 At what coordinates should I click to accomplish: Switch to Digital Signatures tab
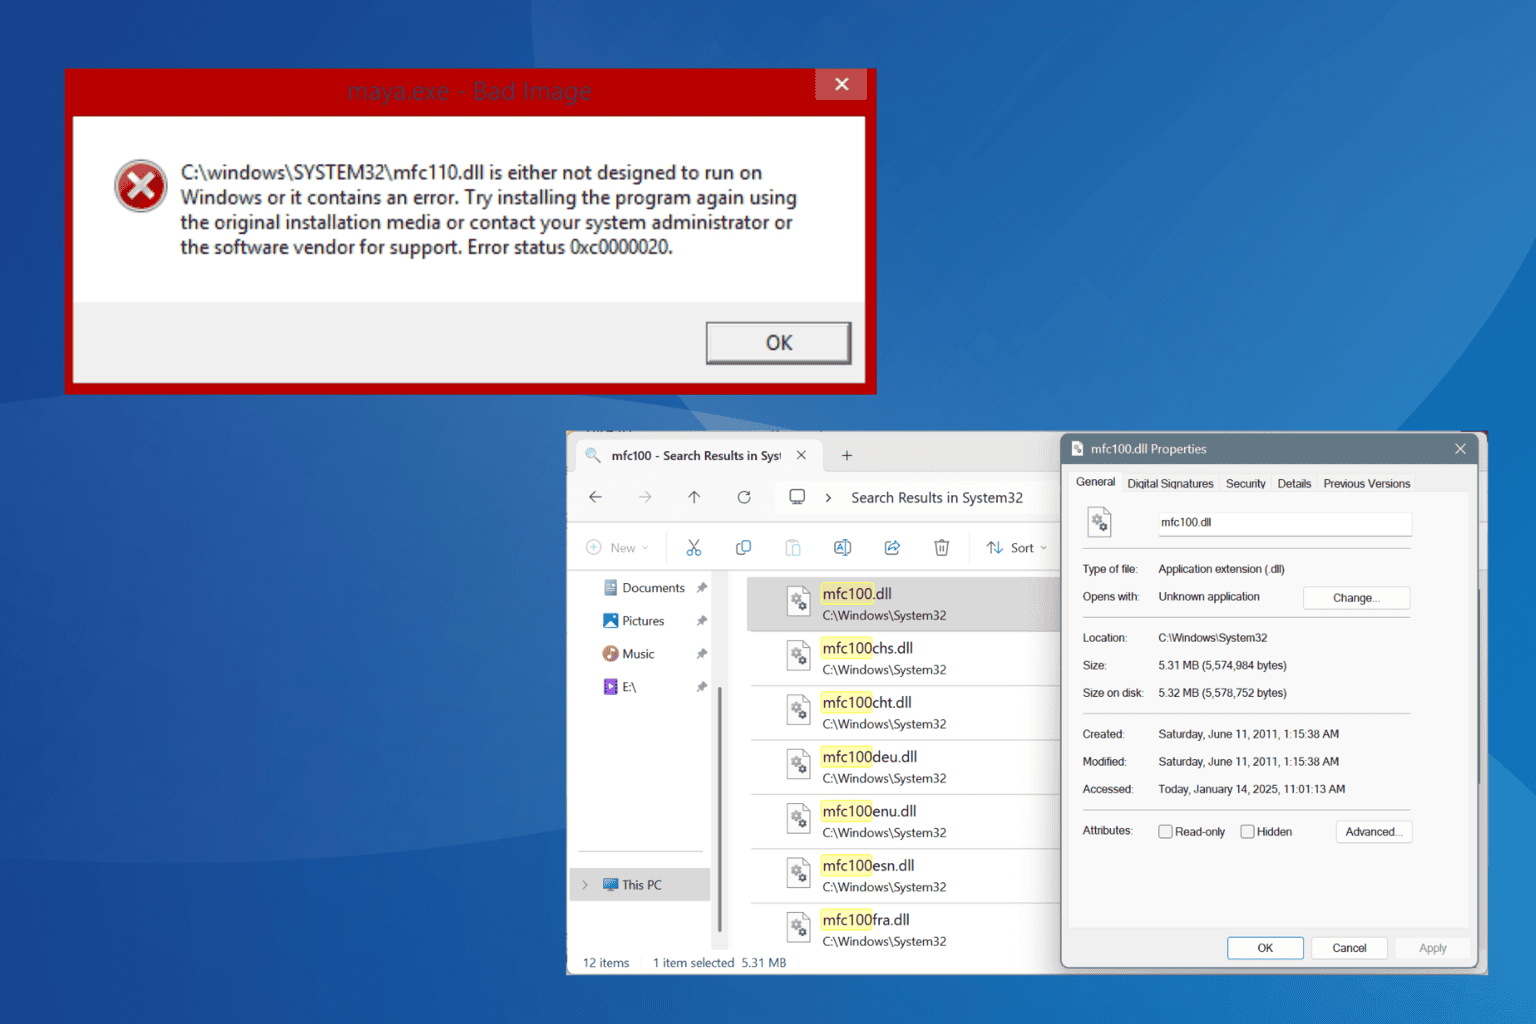tap(1170, 483)
